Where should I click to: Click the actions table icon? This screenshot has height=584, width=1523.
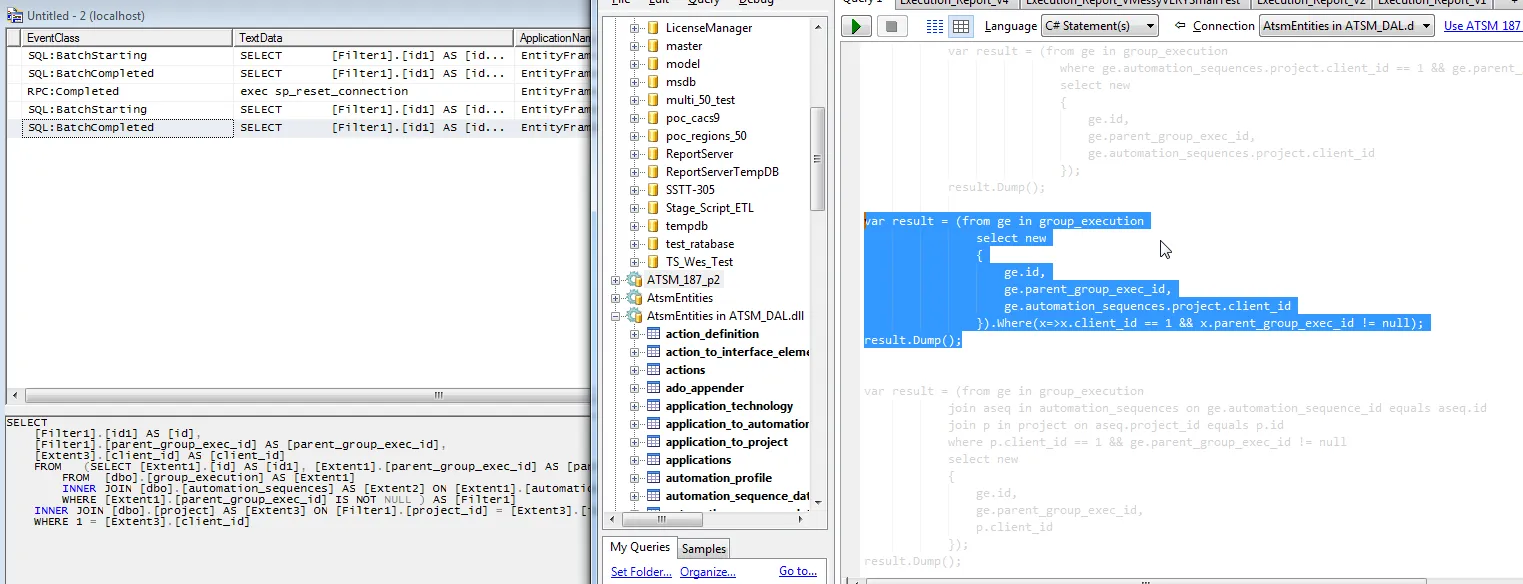click(x=653, y=370)
